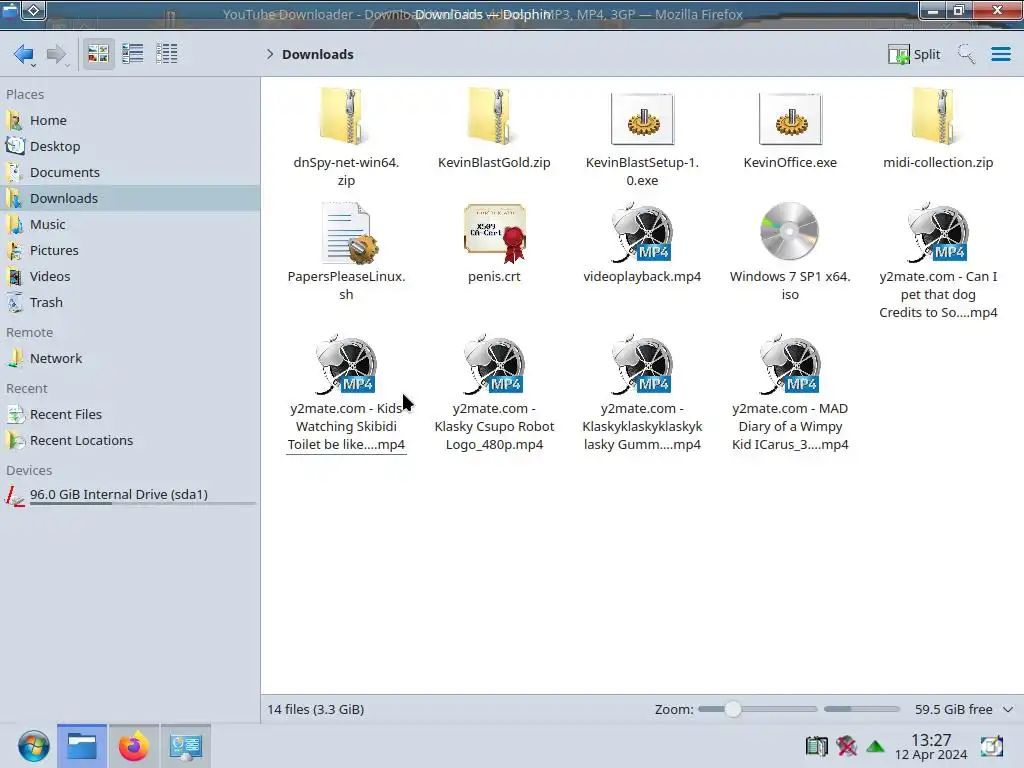Expand the breadcrumb chevron before Downloads
Image resolution: width=1024 pixels, height=768 pixels.
point(270,54)
